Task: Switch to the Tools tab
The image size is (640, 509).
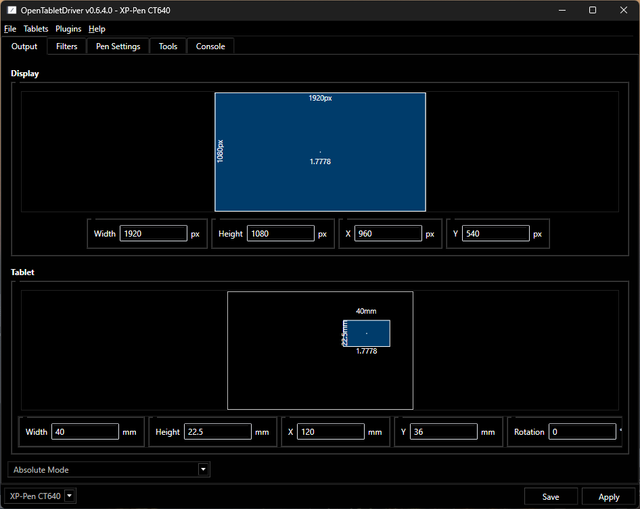Action: pyautogui.click(x=168, y=46)
